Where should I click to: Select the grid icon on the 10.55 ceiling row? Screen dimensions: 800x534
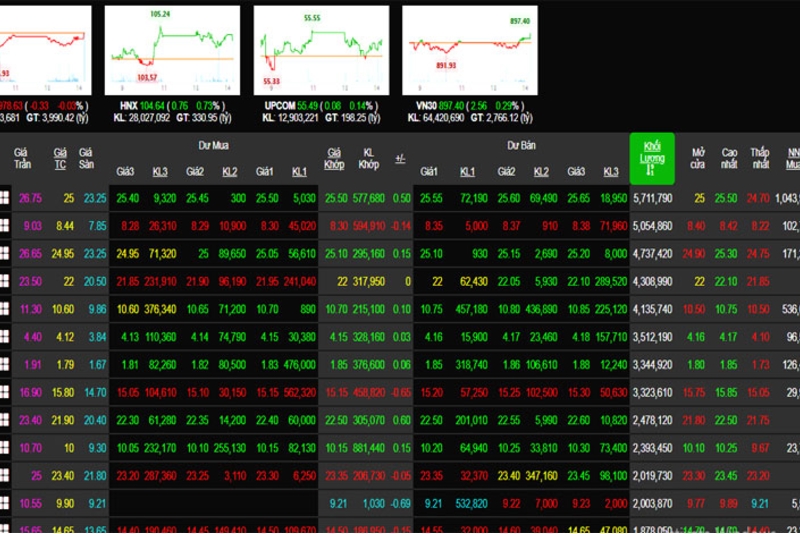[4, 503]
